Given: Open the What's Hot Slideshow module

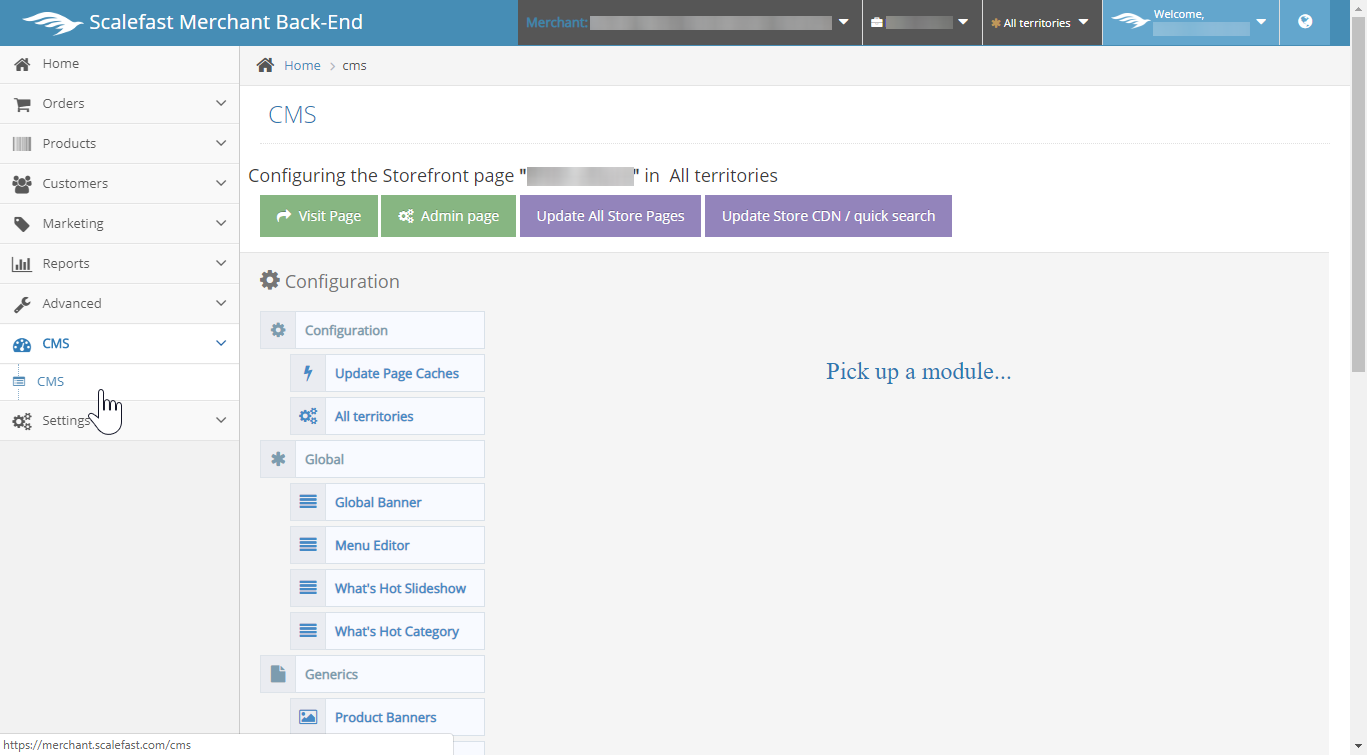Looking at the screenshot, I should click(400, 588).
